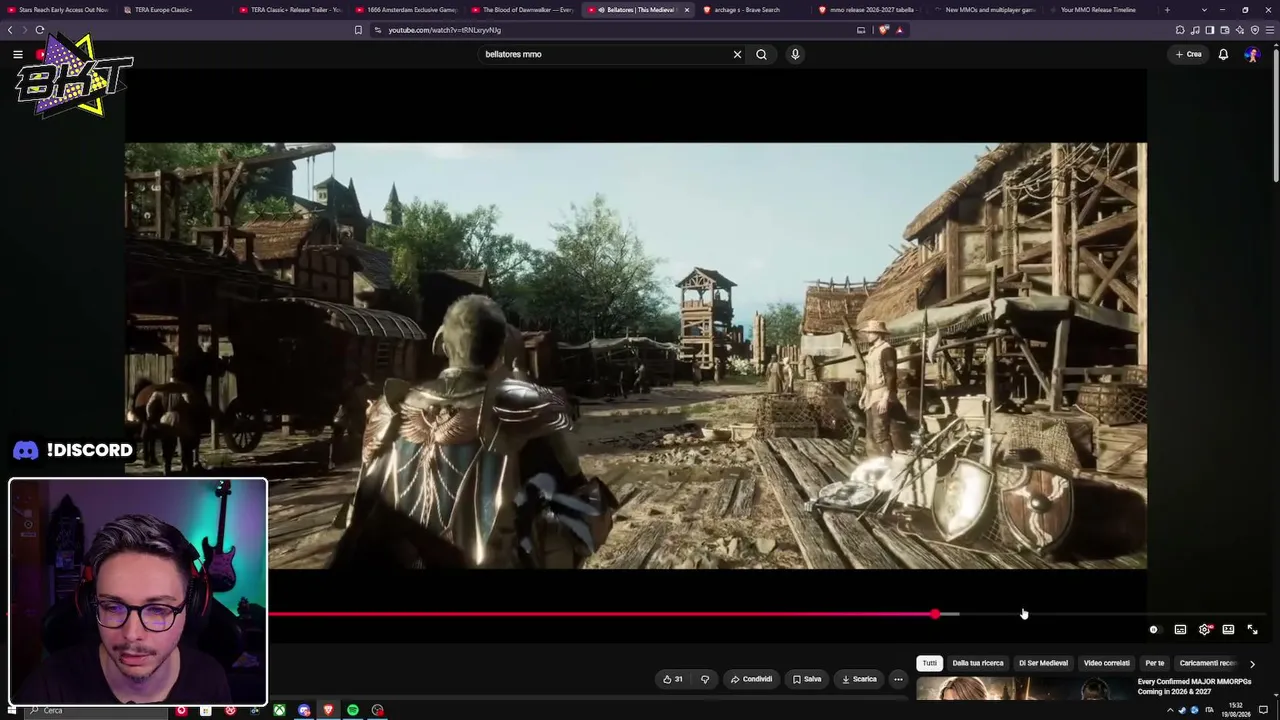This screenshot has width=1280, height=720.
Task: Open Brave Shields lion icon
Action: (883, 30)
